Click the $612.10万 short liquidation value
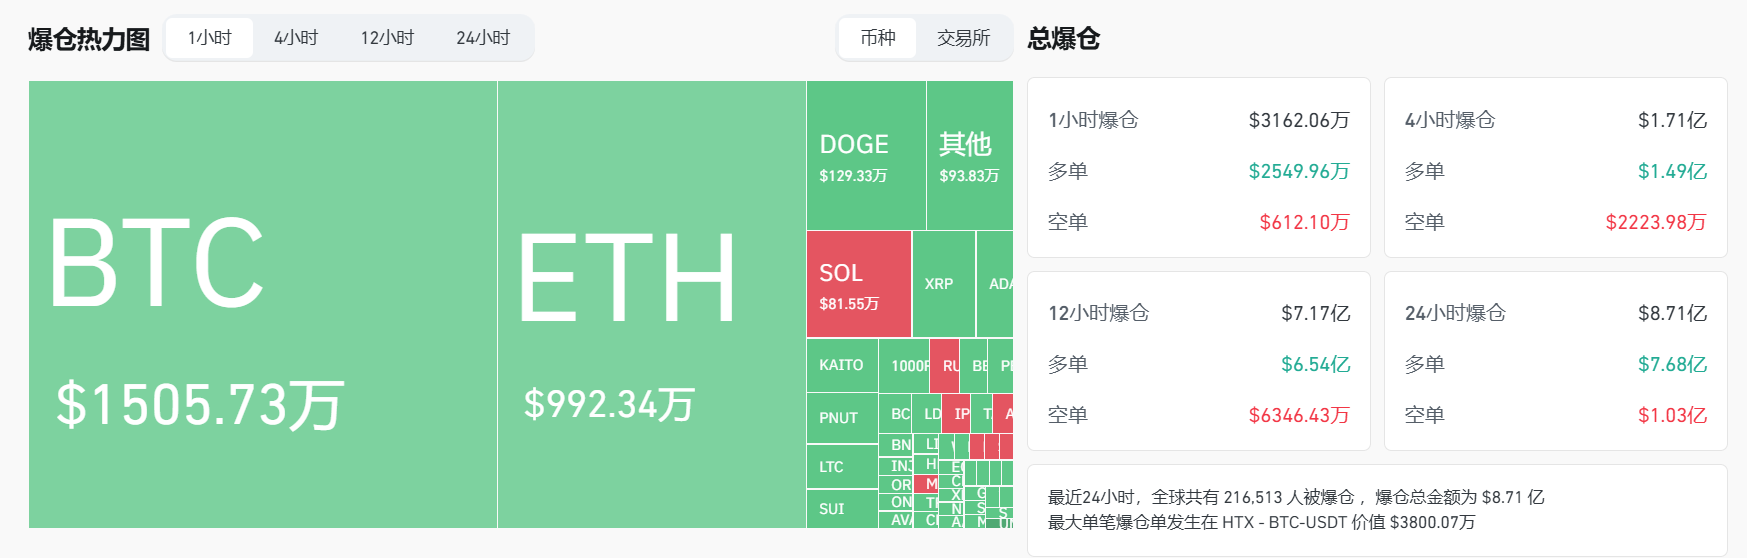Viewport: 1747px width, 558px height. (1304, 222)
